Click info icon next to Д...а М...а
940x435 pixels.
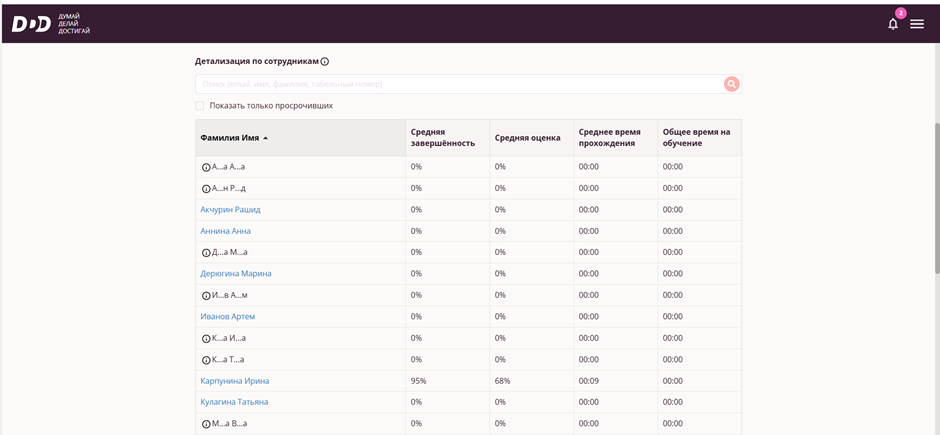[x=206, y=253]
